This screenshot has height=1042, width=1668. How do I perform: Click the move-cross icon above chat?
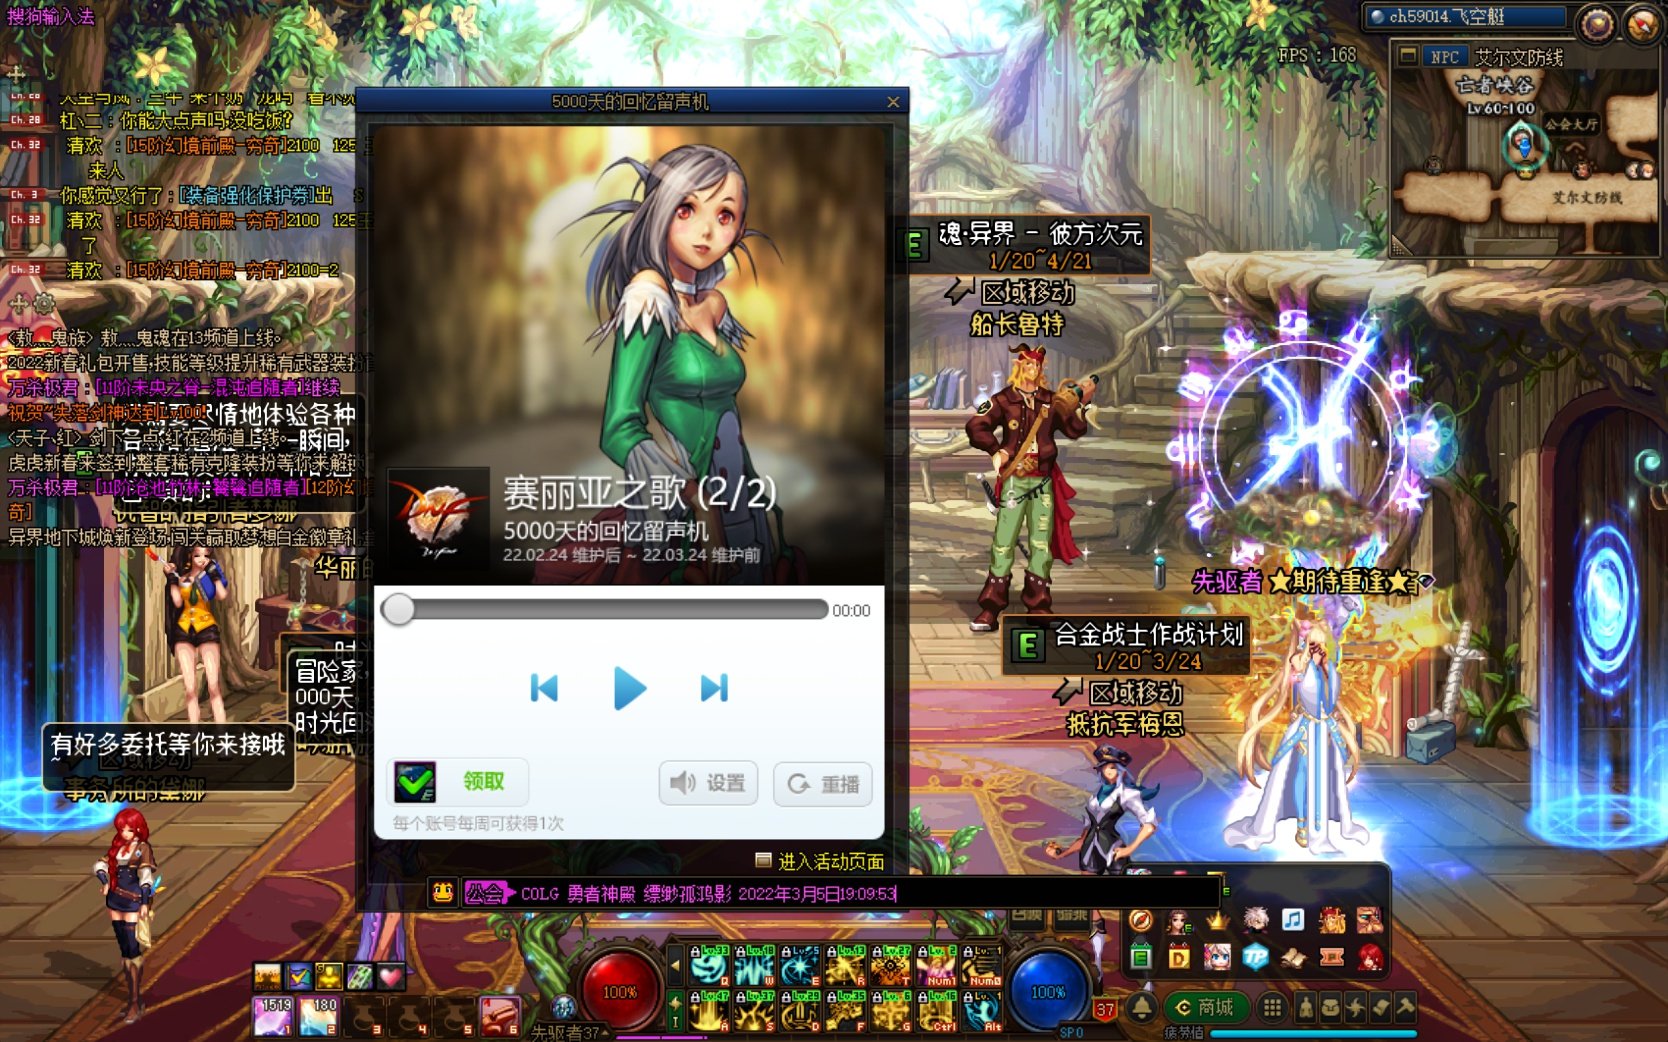coord(16,74)
